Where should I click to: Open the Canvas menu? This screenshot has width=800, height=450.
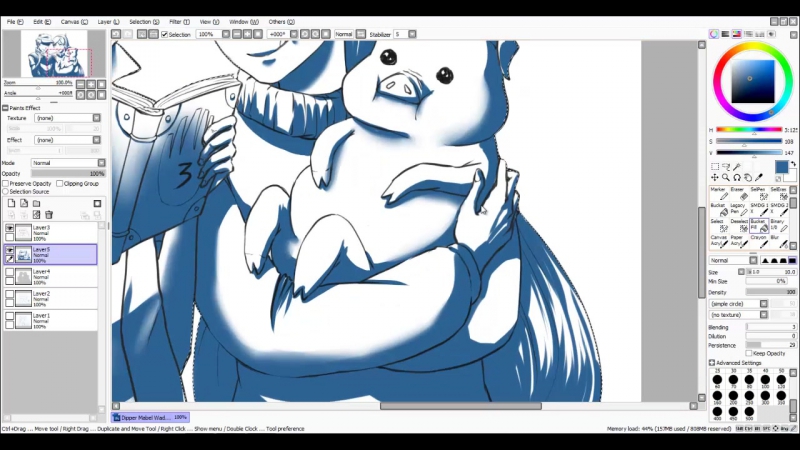pyautogui.click(x=74, y=22)
